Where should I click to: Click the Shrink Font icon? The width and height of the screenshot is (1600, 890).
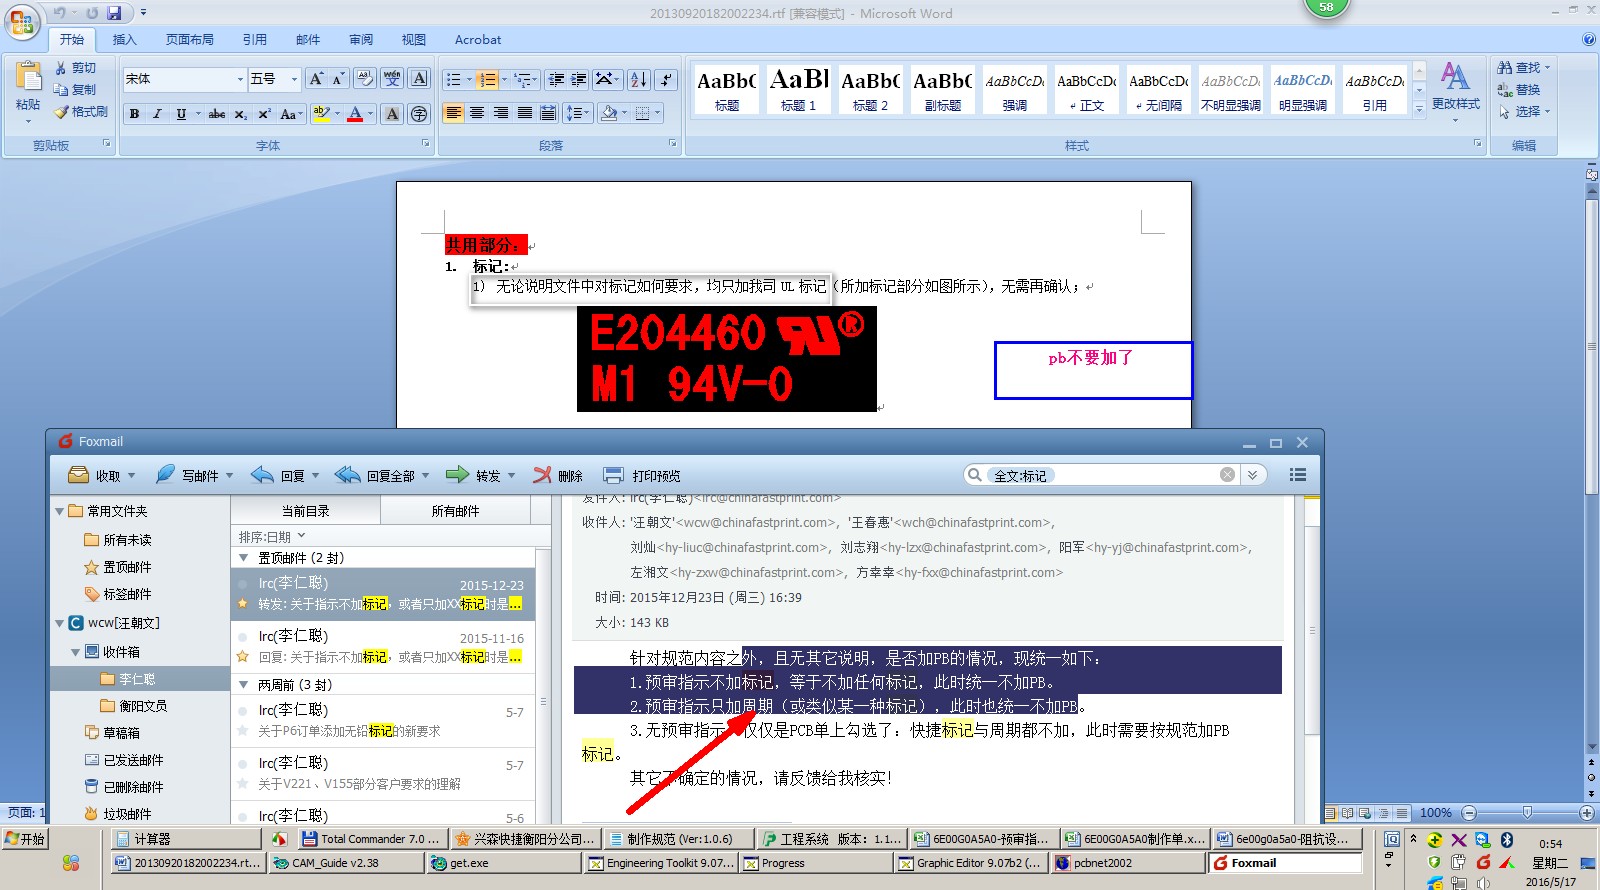(339, 79)
